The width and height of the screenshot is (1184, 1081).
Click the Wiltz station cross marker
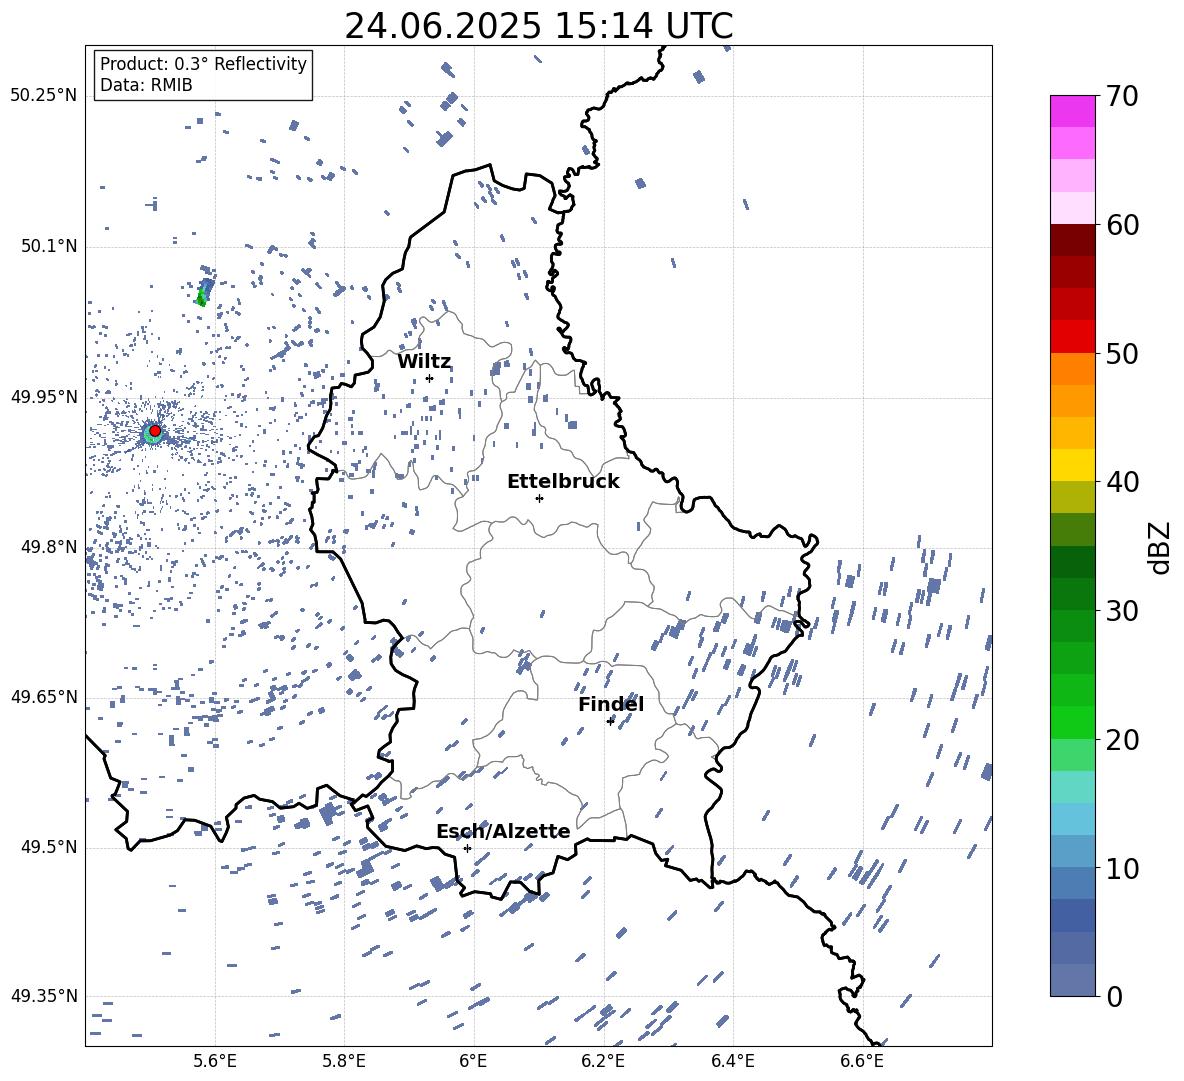pyautogui.click(x=429, y=378)
